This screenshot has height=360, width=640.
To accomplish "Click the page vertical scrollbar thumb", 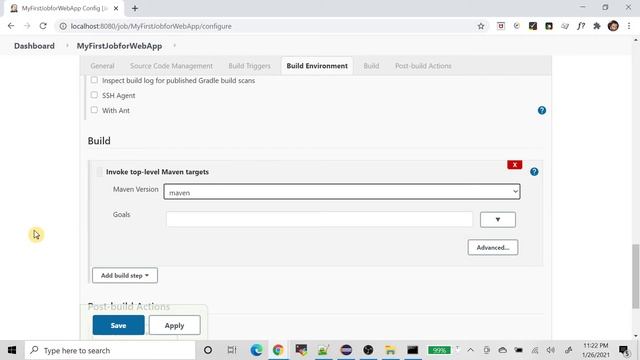I will pyautogui.click(x=636, y=276).
